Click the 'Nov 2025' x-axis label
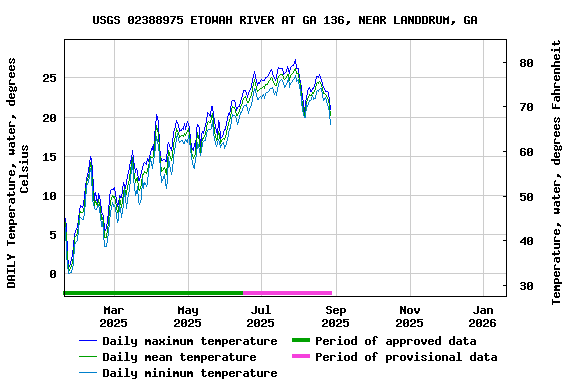 coord(410,316)
